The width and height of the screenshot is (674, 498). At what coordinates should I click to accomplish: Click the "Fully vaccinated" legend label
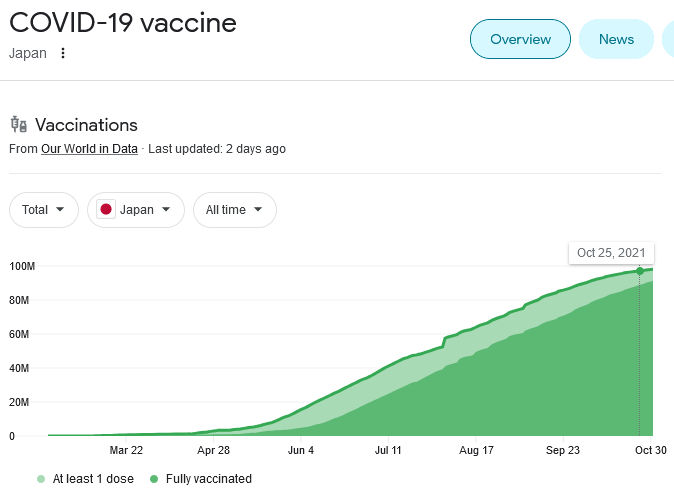click(209, 479)
